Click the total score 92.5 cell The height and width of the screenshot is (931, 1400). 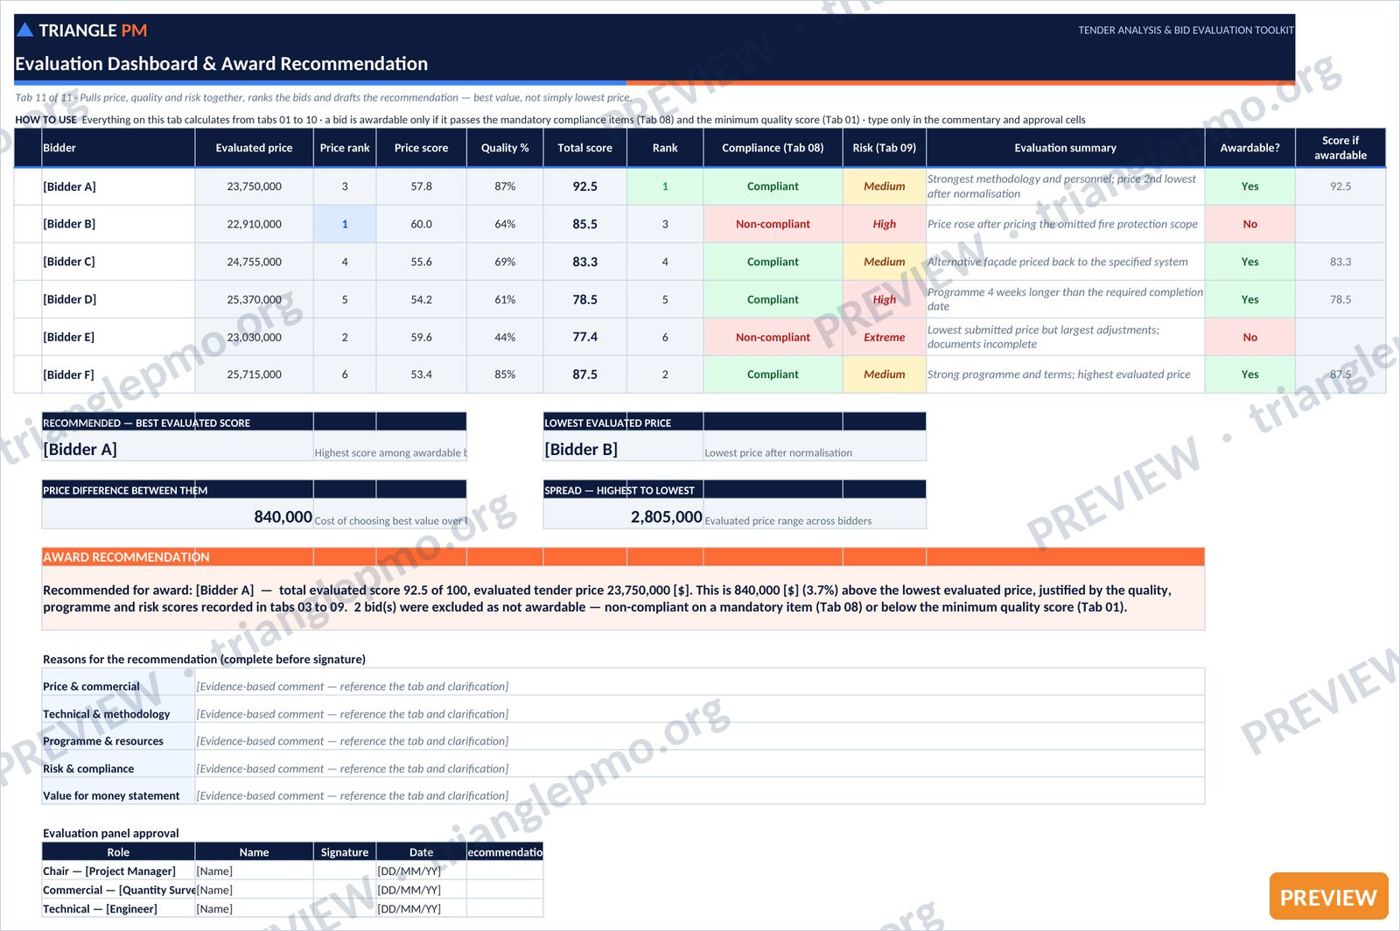click(x=585, y=186)
